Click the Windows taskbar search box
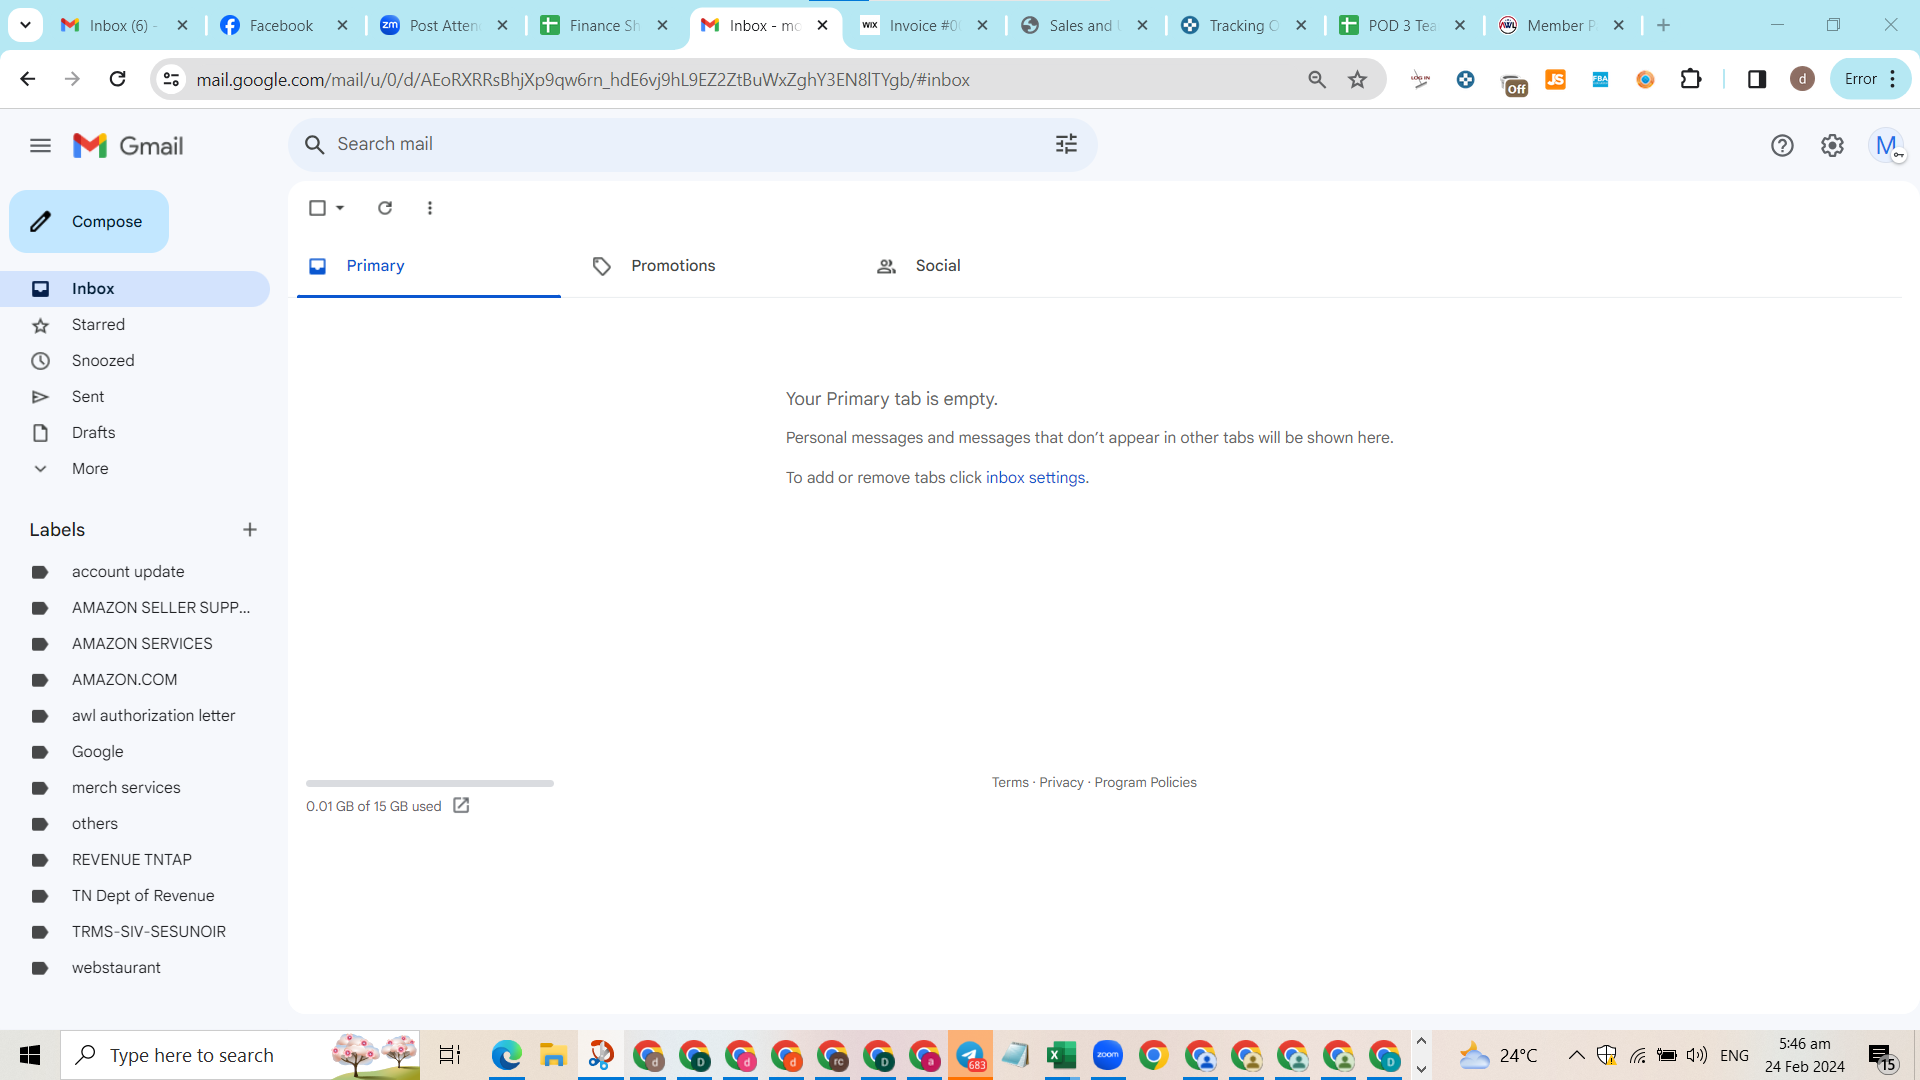The height and width of the screenshot is (1080, 1920). point(240,1056)
